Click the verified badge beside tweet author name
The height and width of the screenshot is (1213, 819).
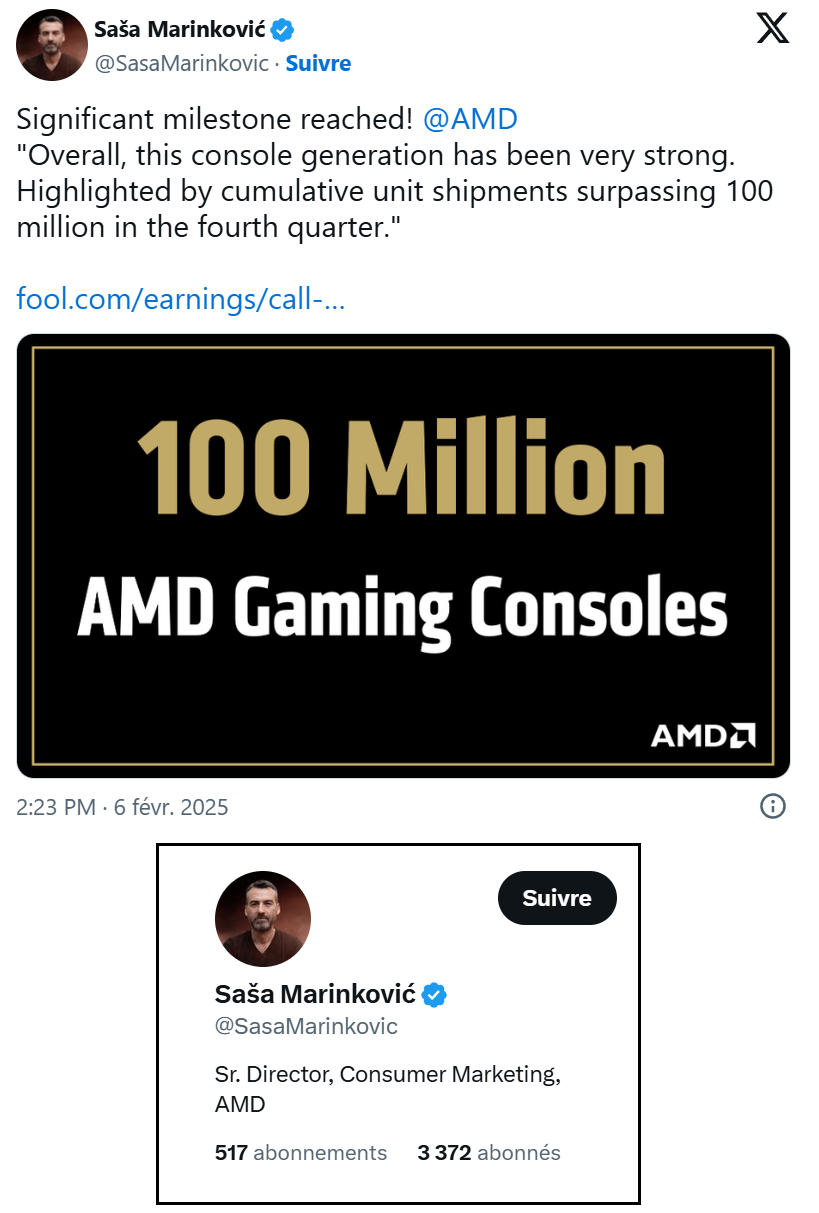coord(283,30)
